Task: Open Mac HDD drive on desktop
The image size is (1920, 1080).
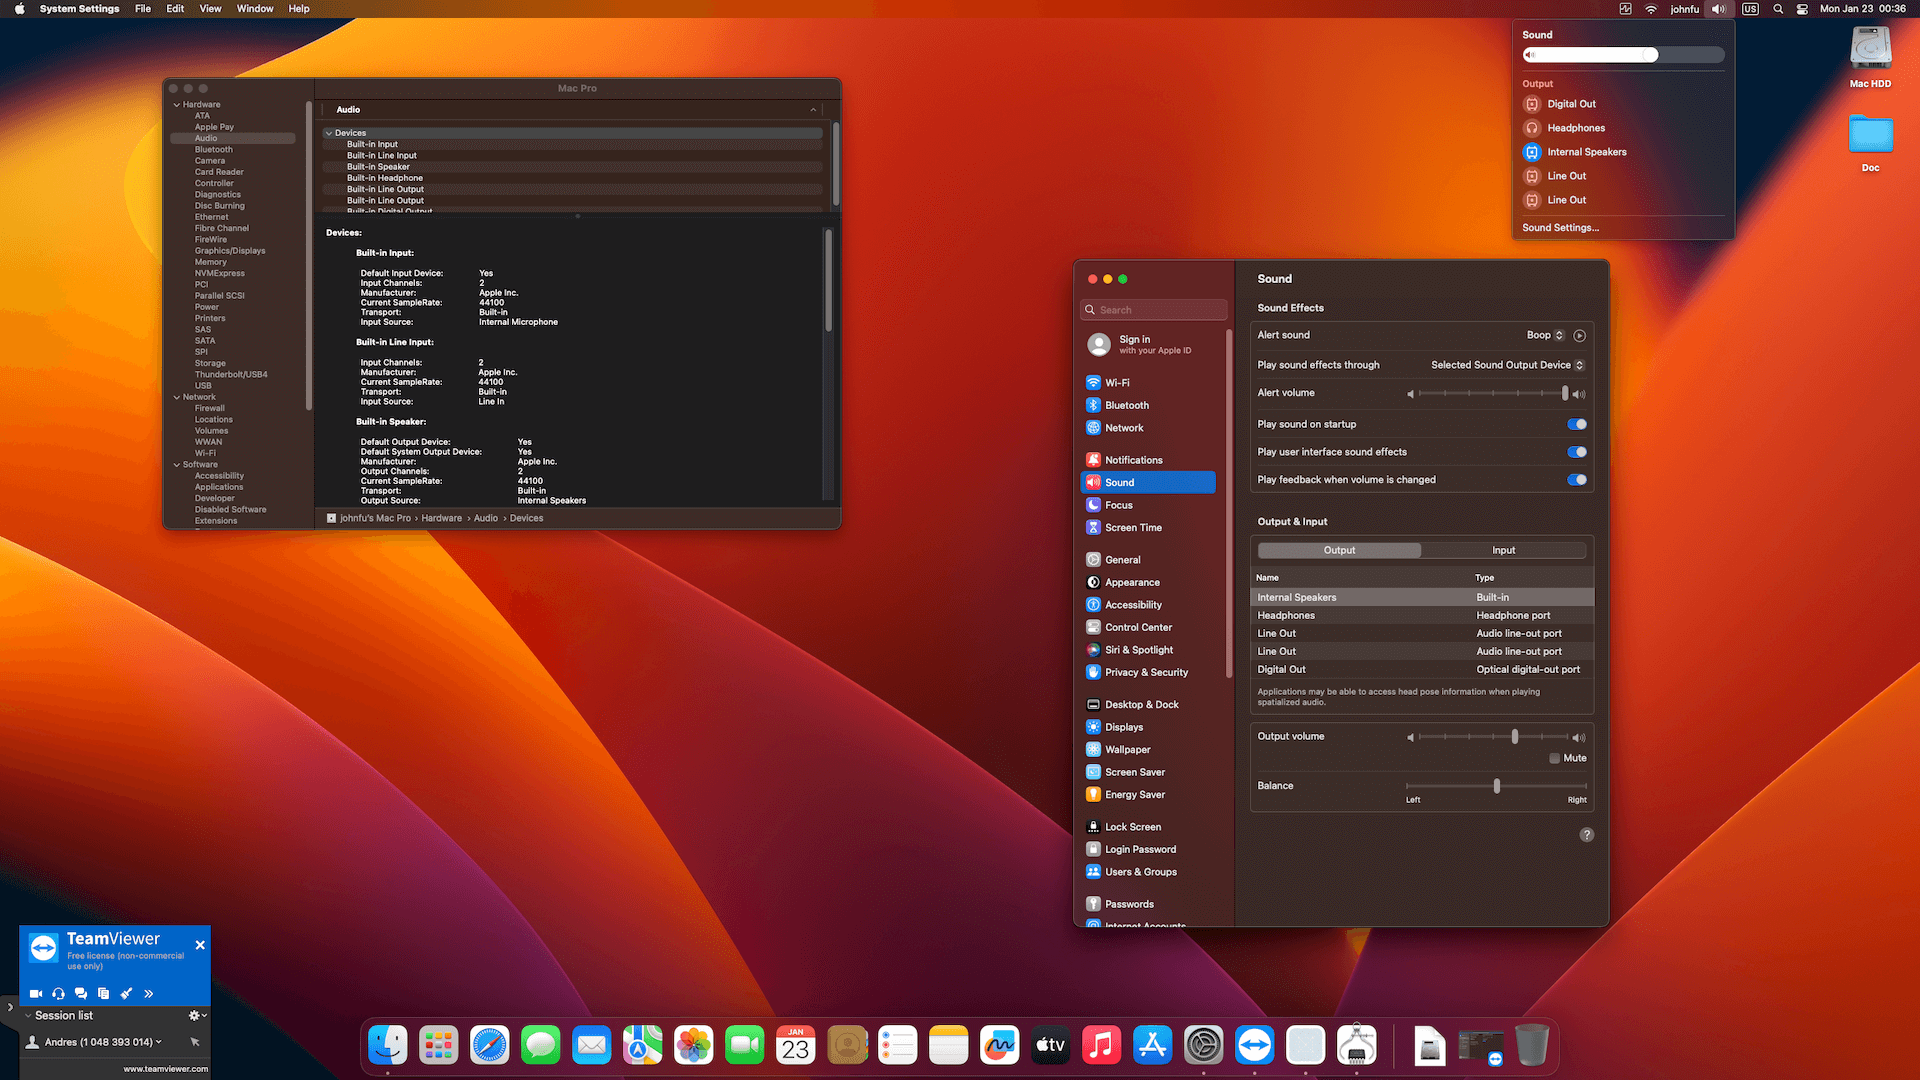Action: click(x=1871, y=57)
